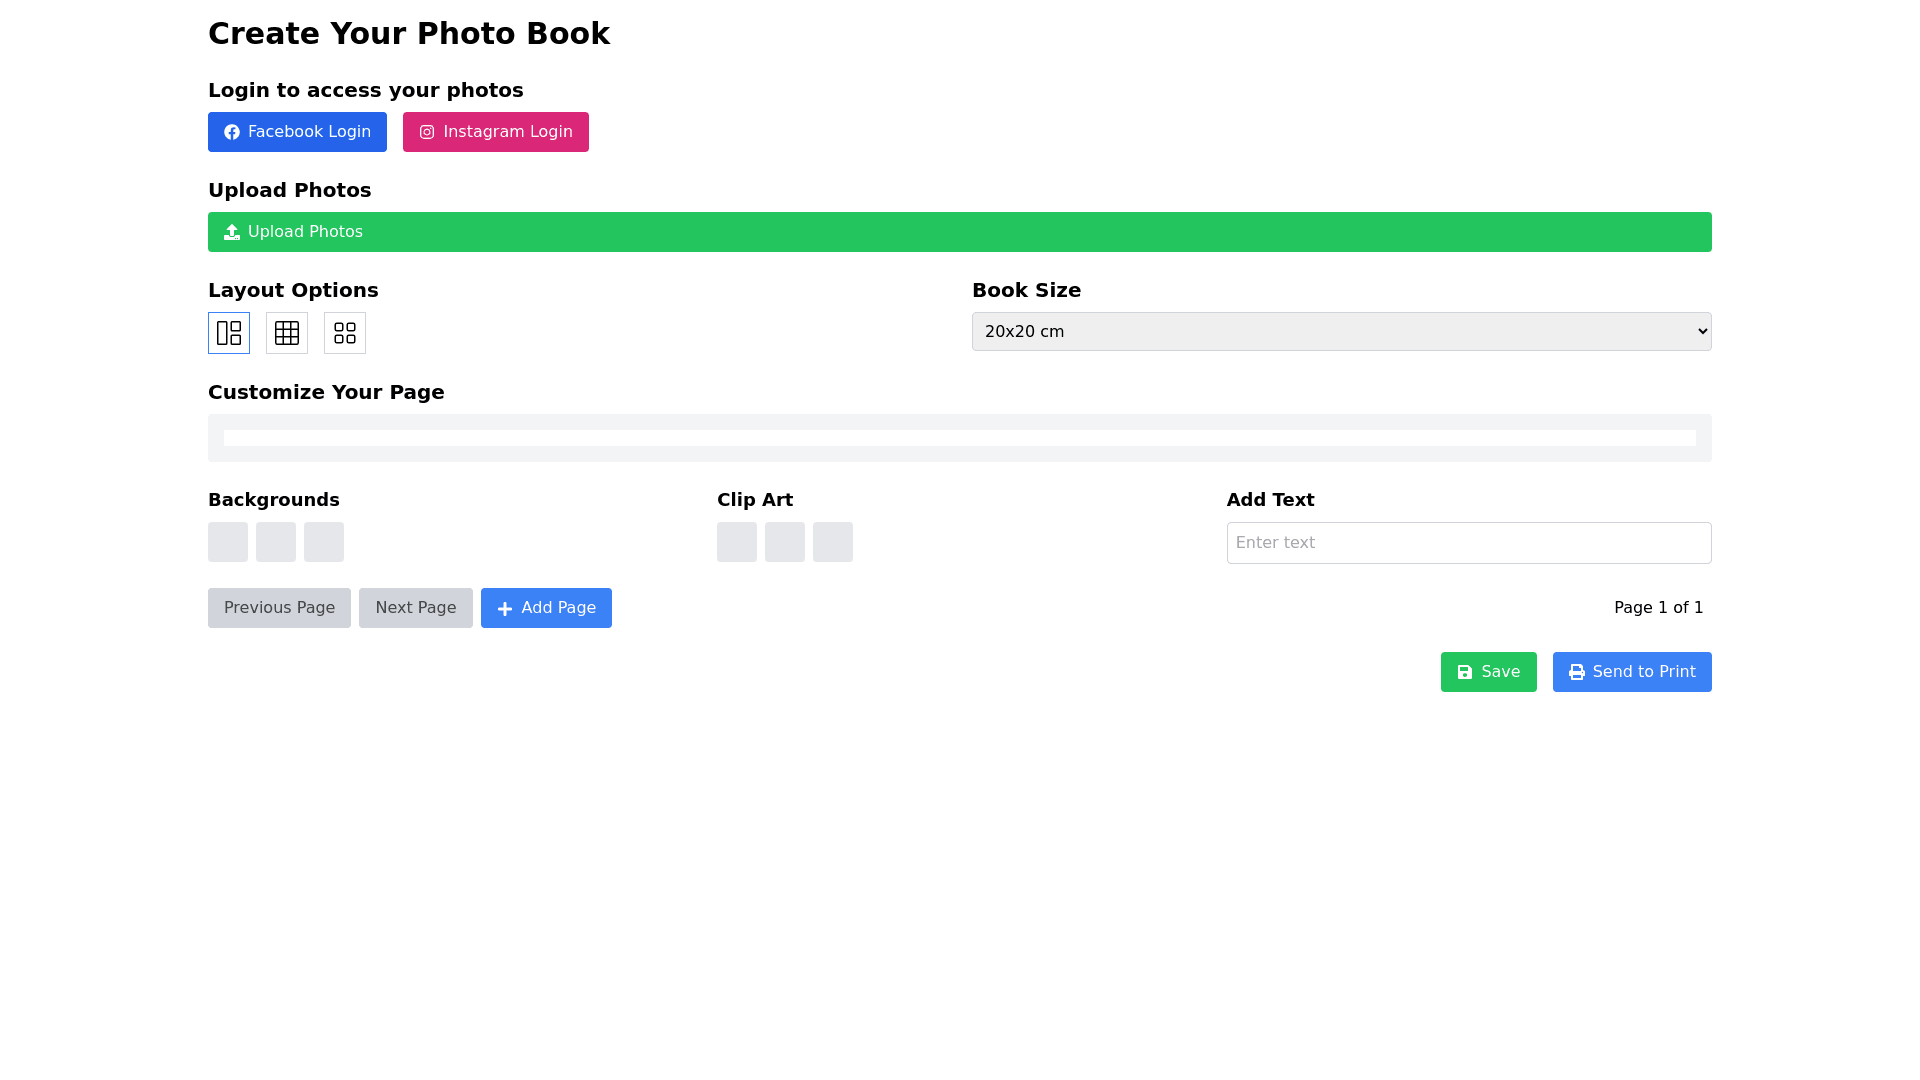Open the Book Size dropdown

pos(1341,332)
